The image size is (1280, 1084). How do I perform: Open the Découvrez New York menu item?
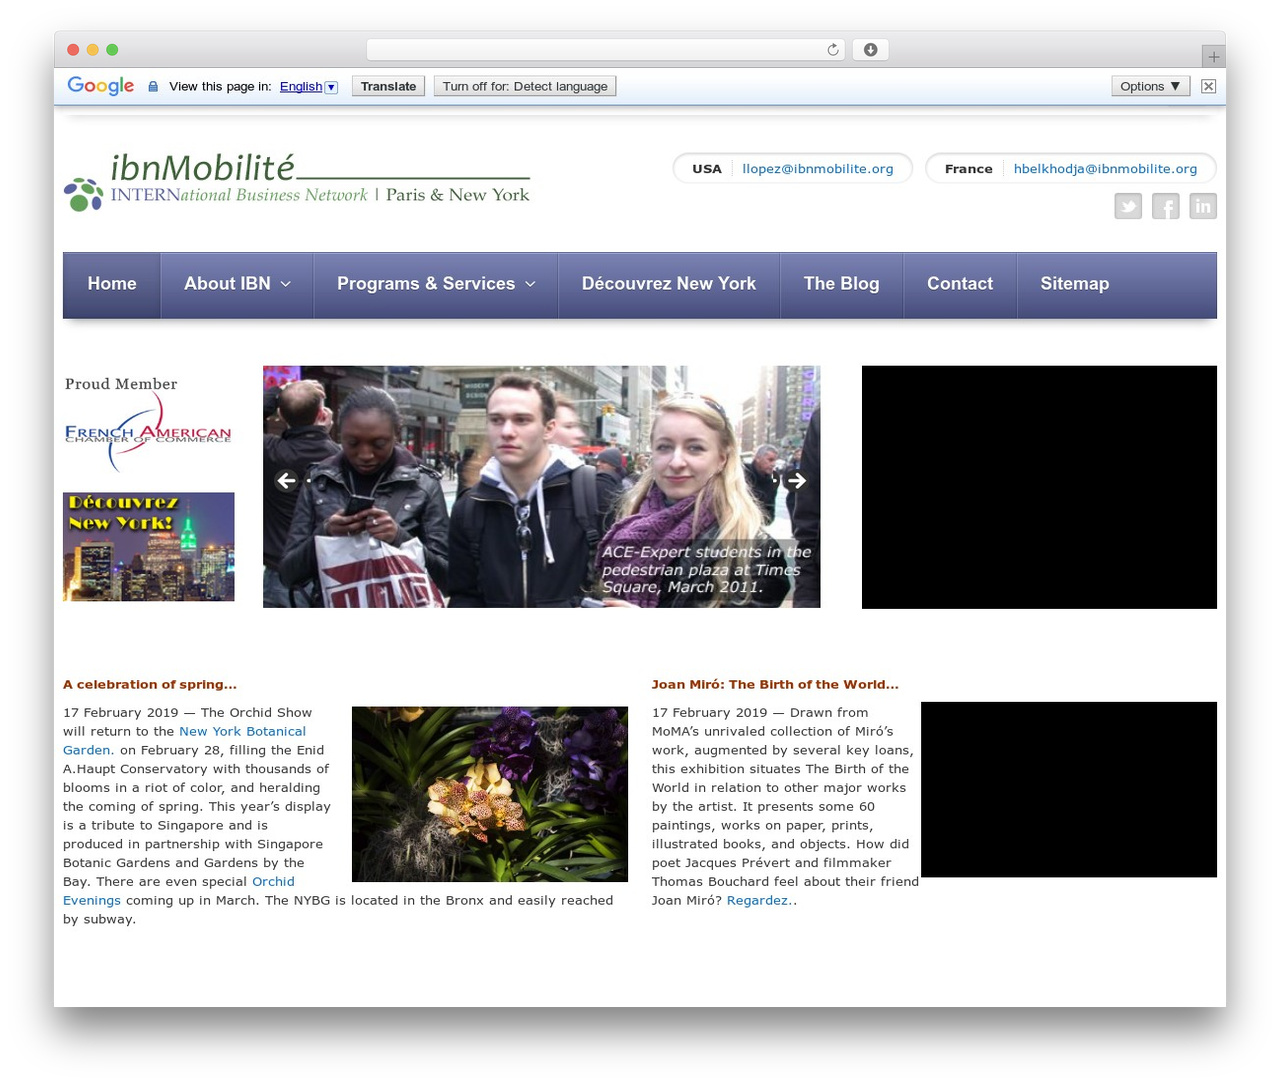pyautogui.click(x=669, y=284)
